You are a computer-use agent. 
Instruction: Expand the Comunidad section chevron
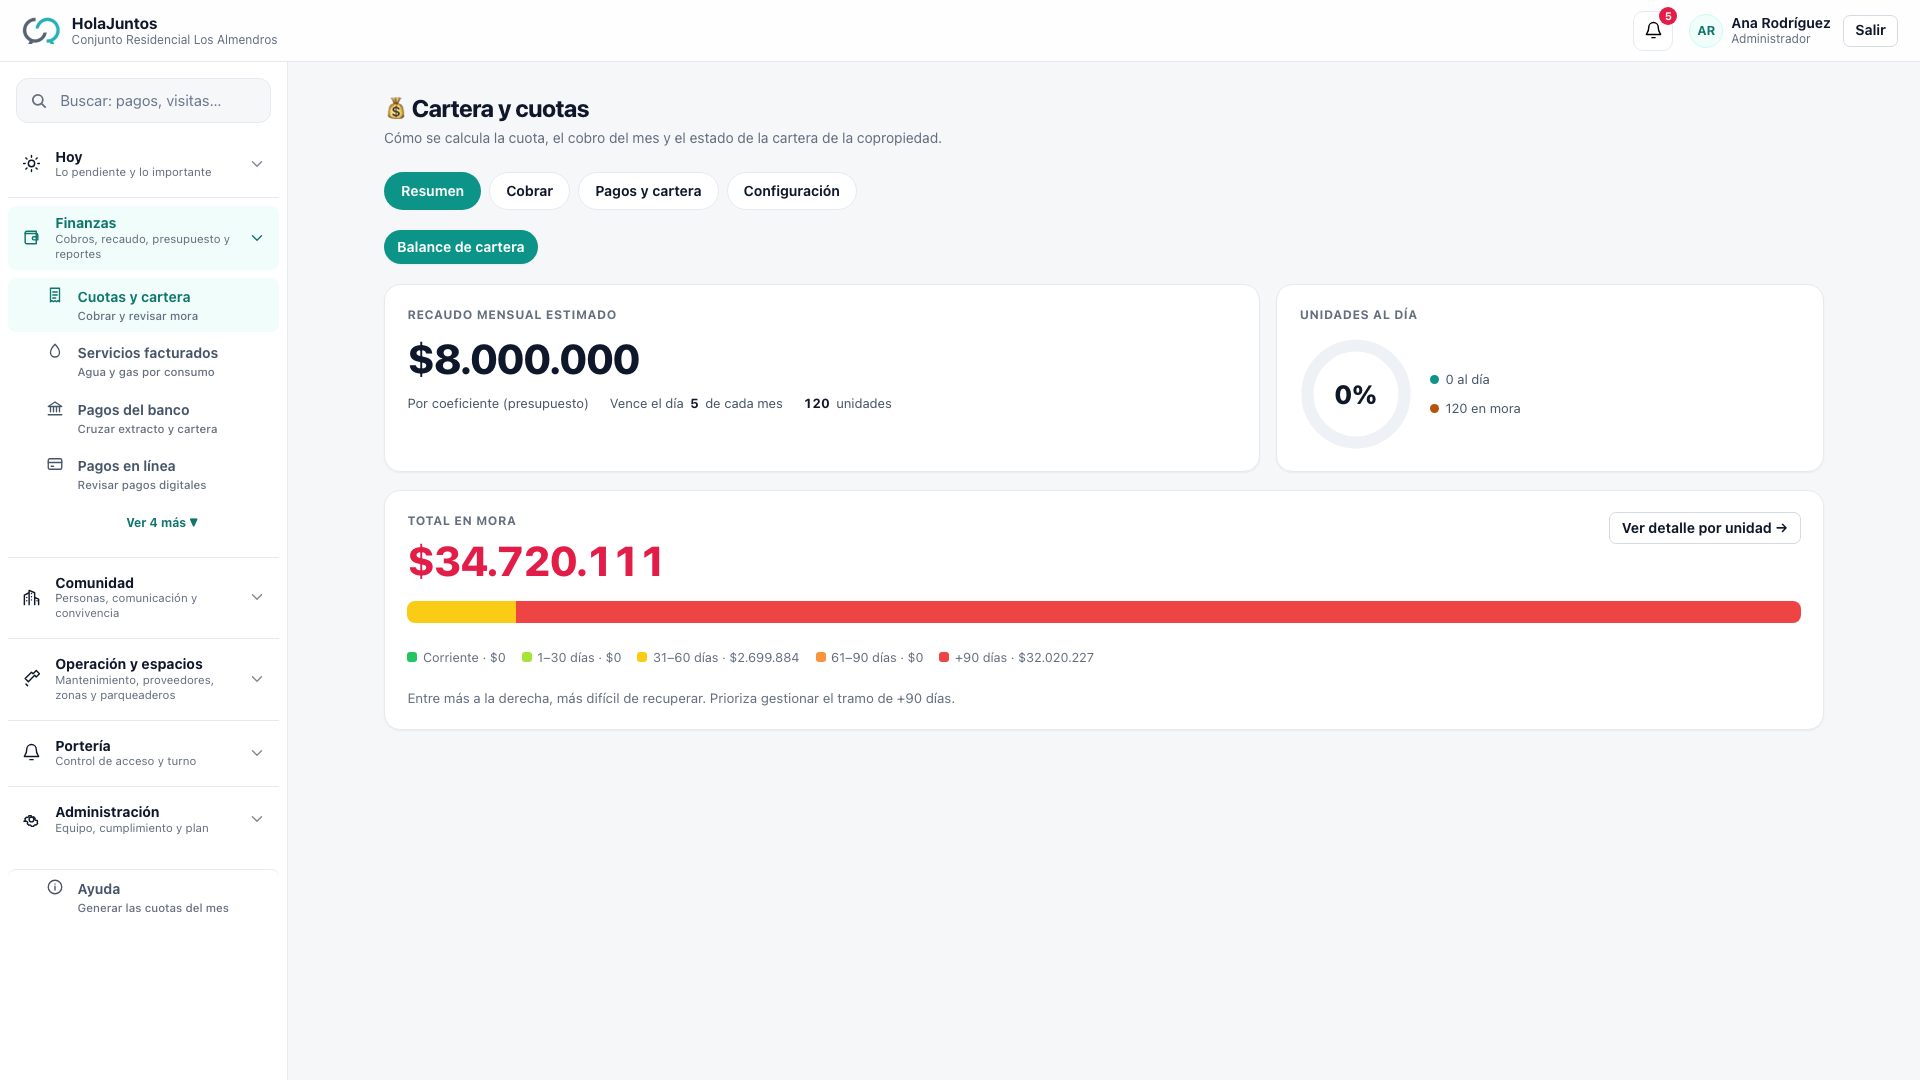[x=257, y=597]
